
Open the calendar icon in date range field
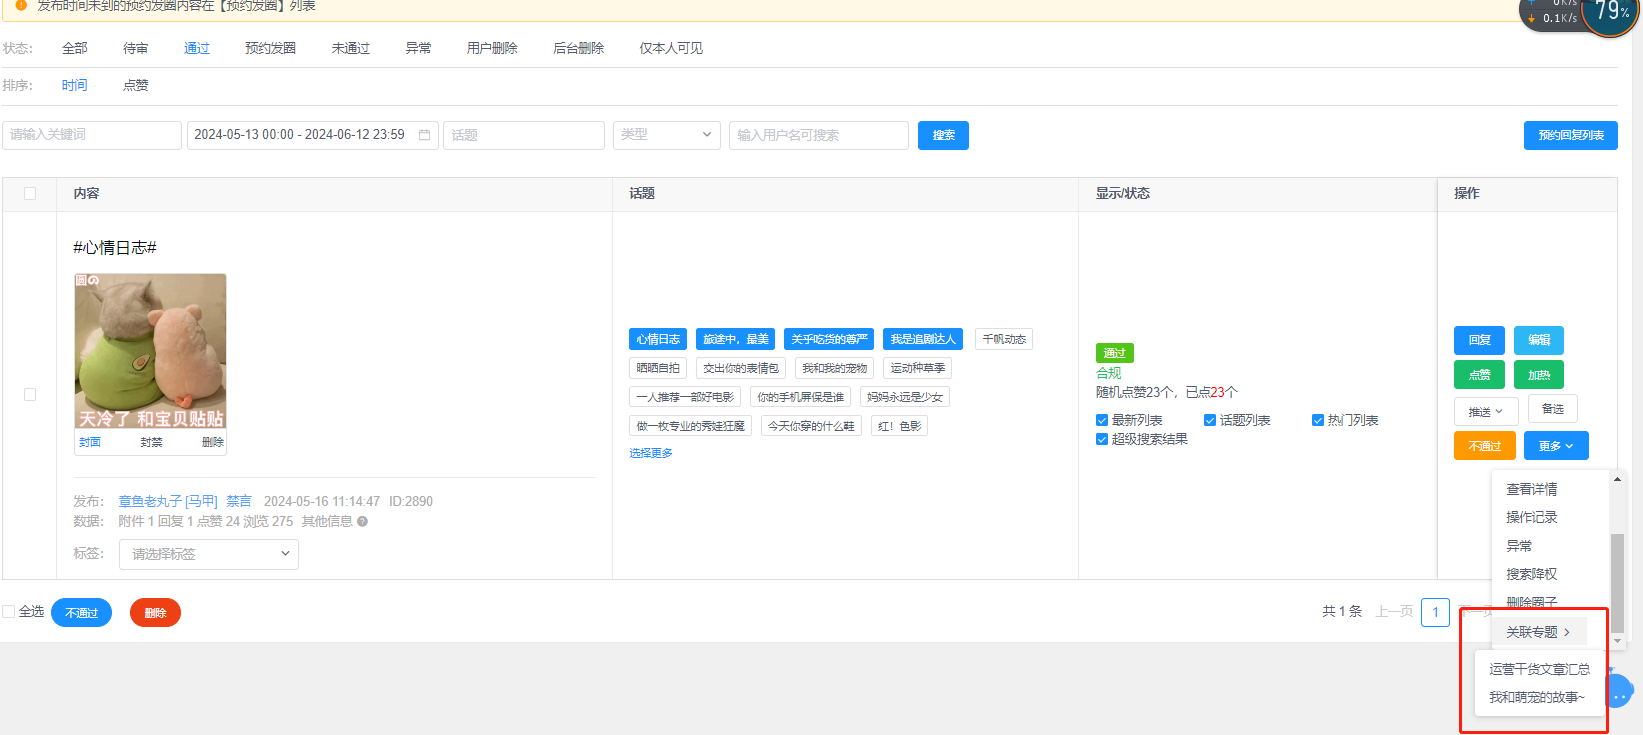(x=424, y=135)
